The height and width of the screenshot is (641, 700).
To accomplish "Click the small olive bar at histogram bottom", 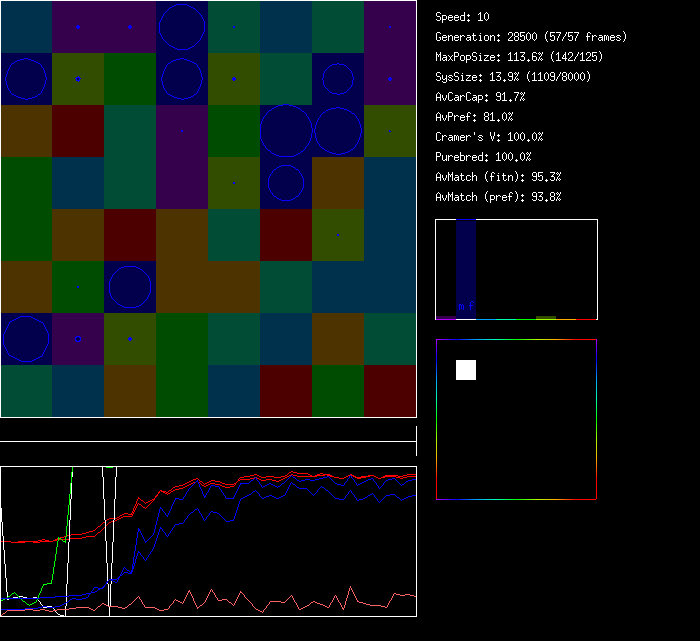I will tap(545, 317).
